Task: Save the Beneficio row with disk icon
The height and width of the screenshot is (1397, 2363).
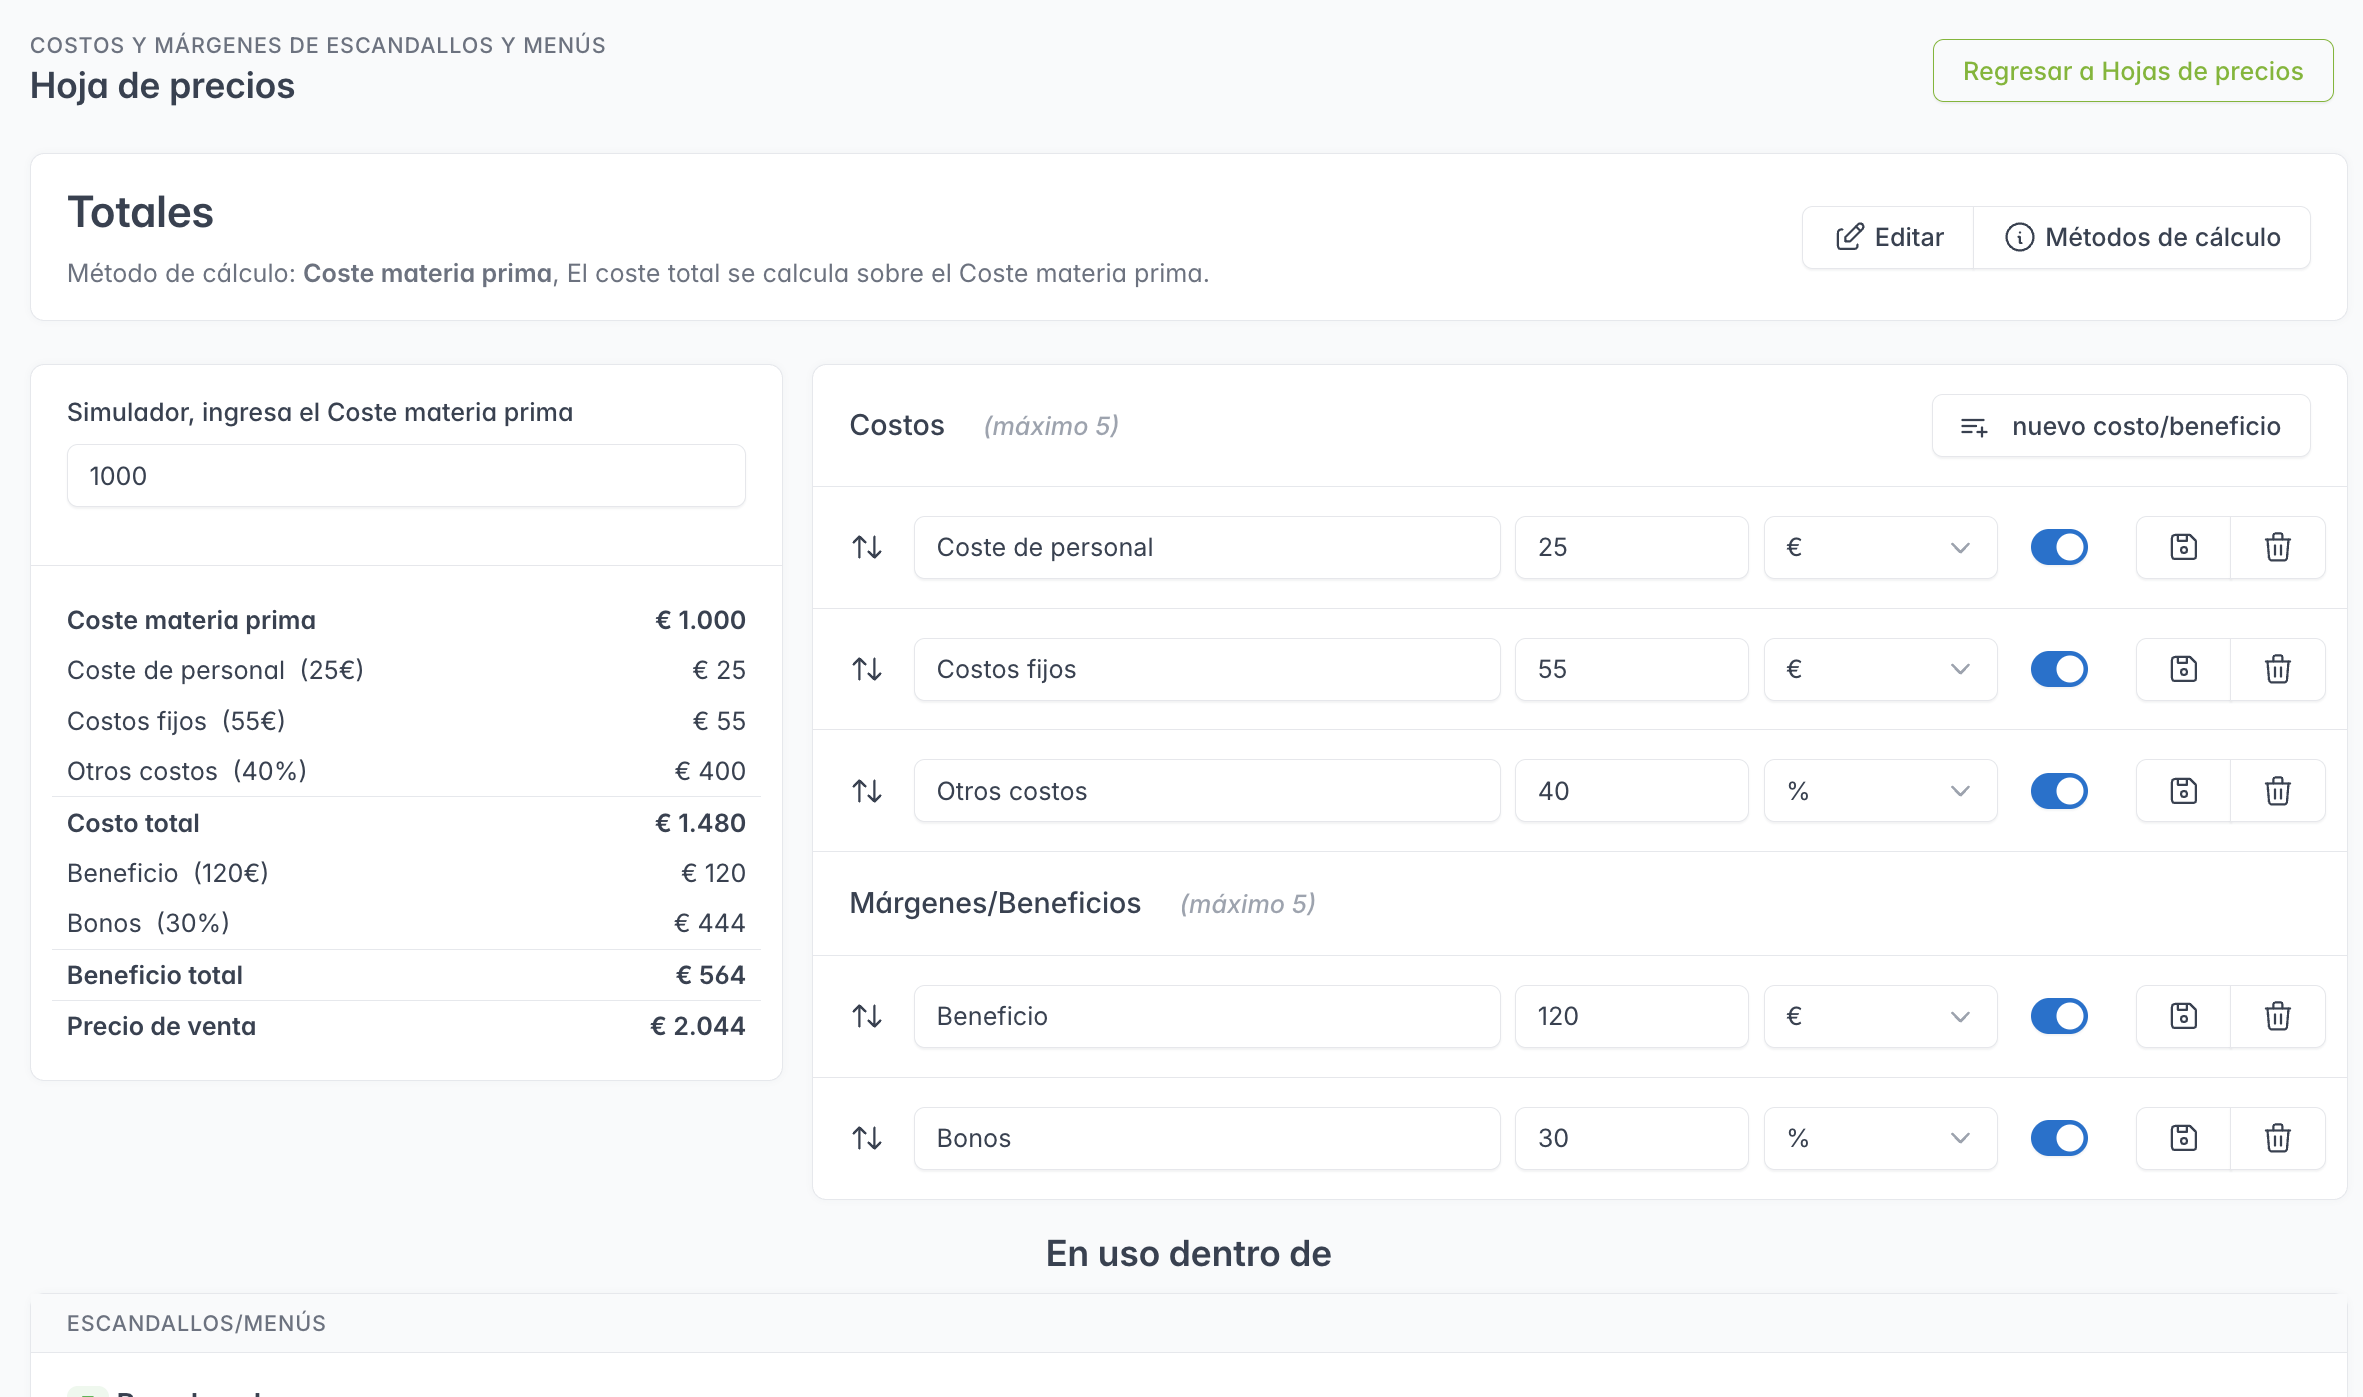Action: [2183, 1016]
